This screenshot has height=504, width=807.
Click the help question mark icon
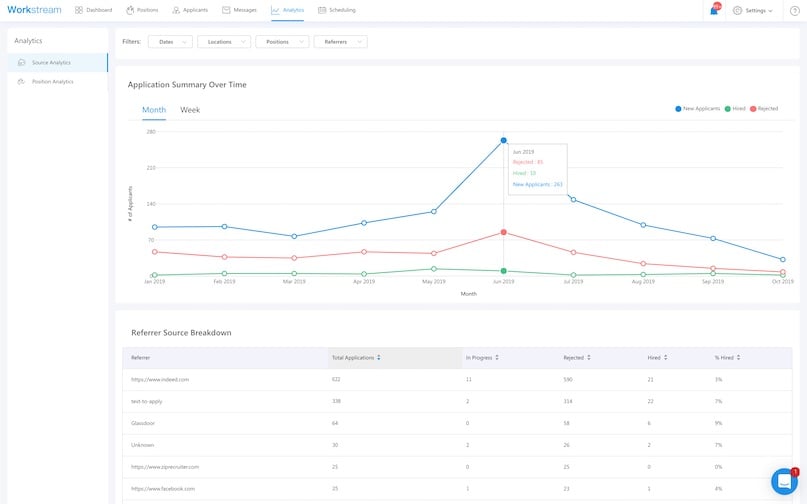pyautogui.click(x=794, y=10)
